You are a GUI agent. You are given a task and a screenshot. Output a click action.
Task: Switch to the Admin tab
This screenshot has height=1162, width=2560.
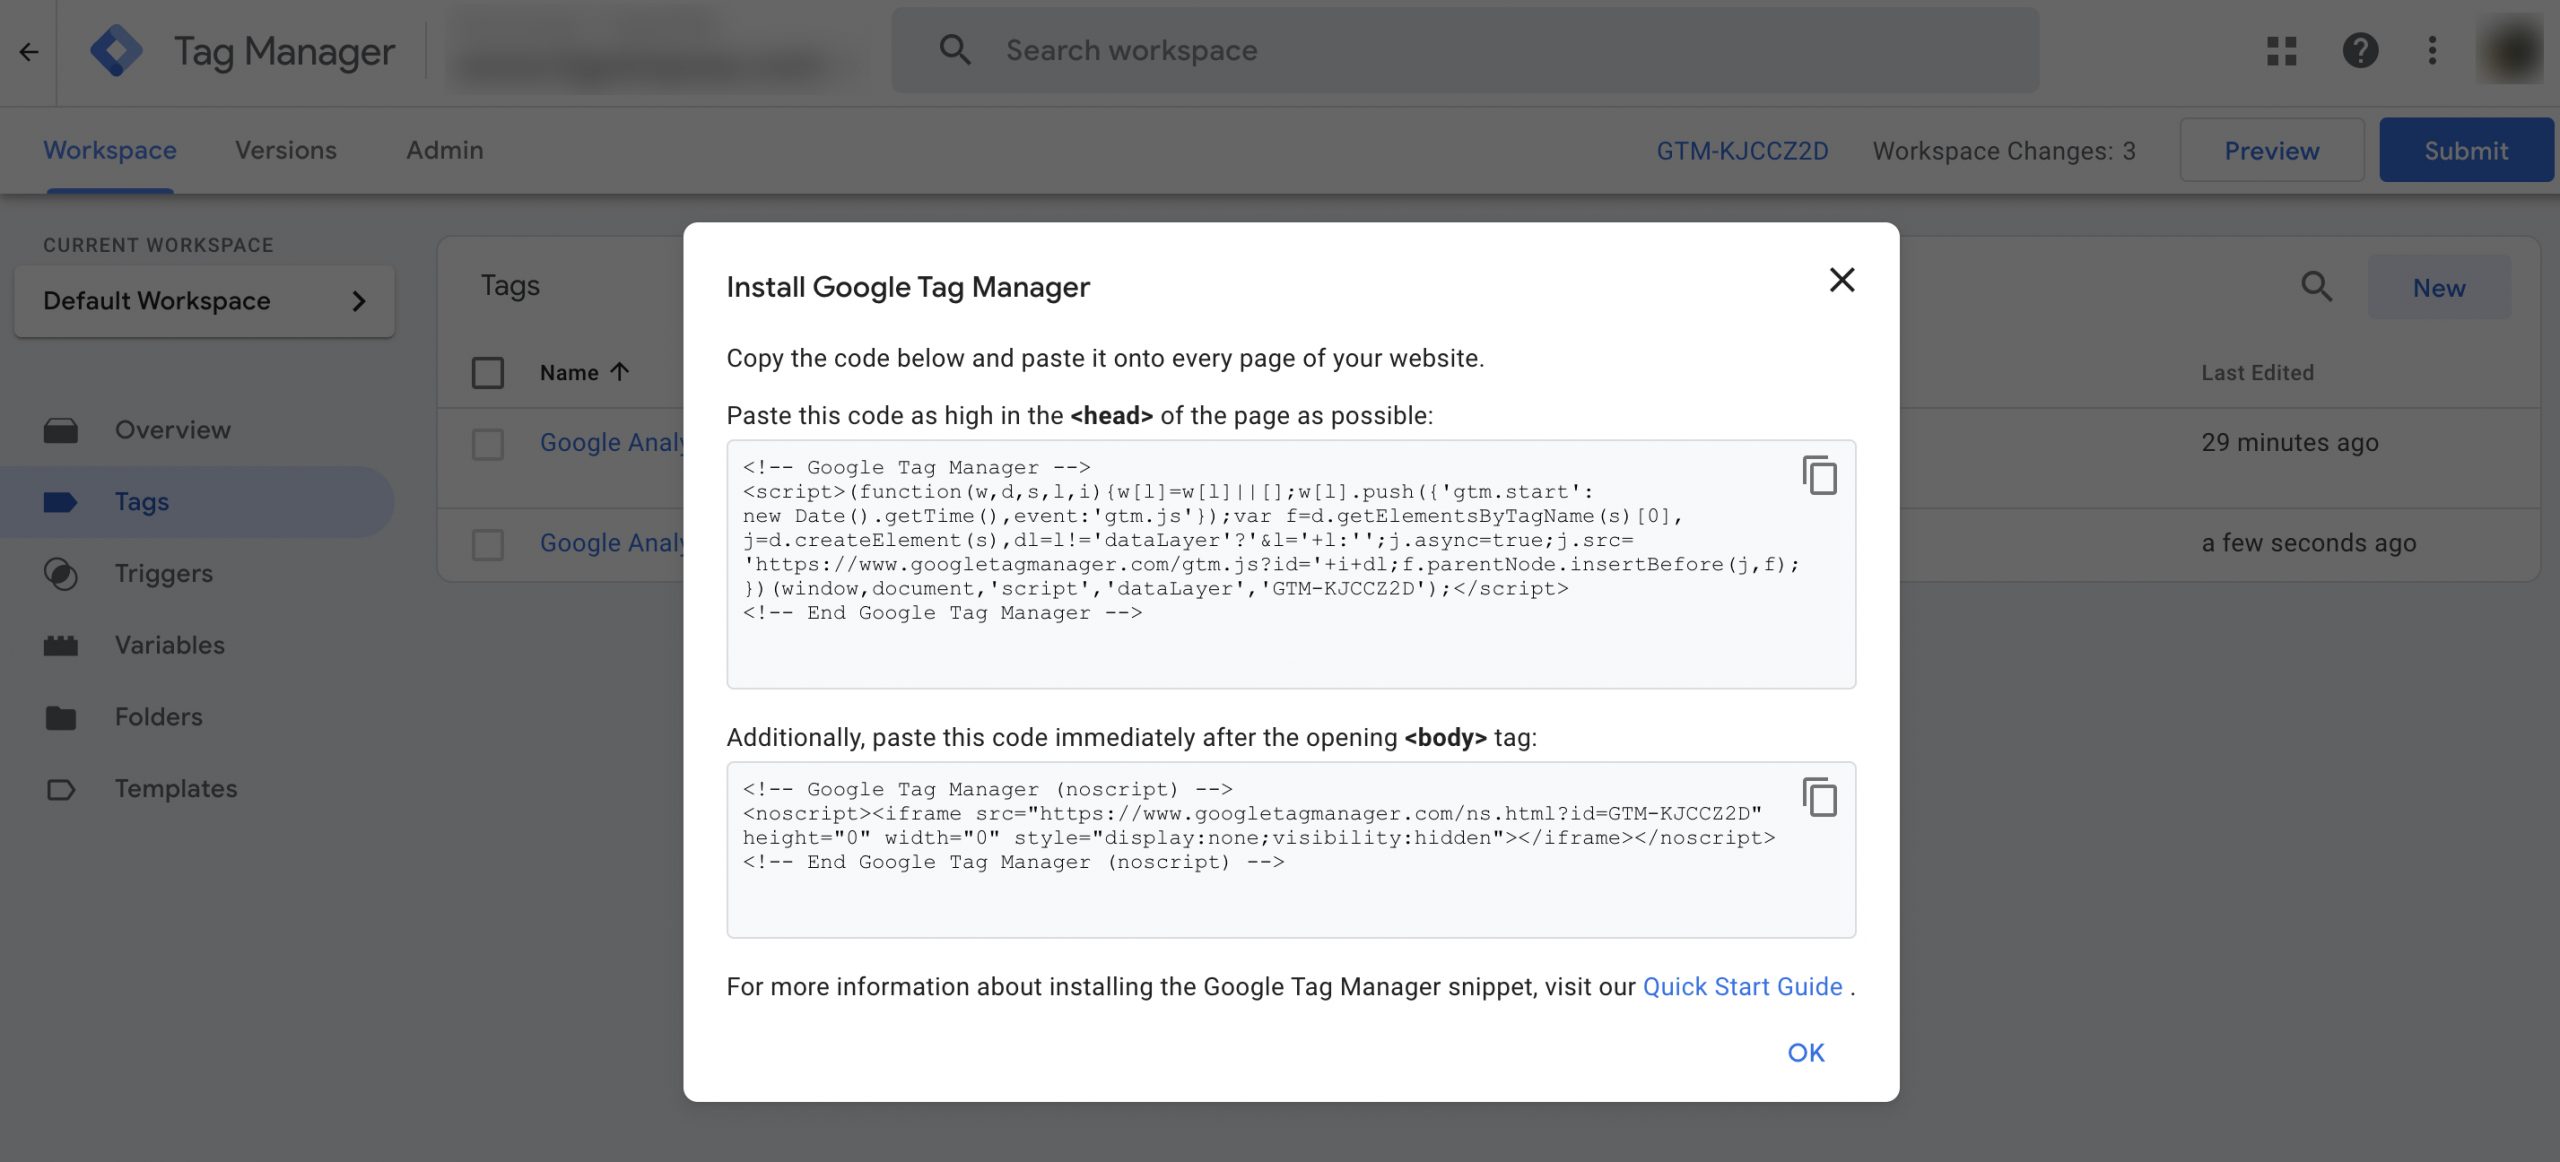[x=445, y=150]
